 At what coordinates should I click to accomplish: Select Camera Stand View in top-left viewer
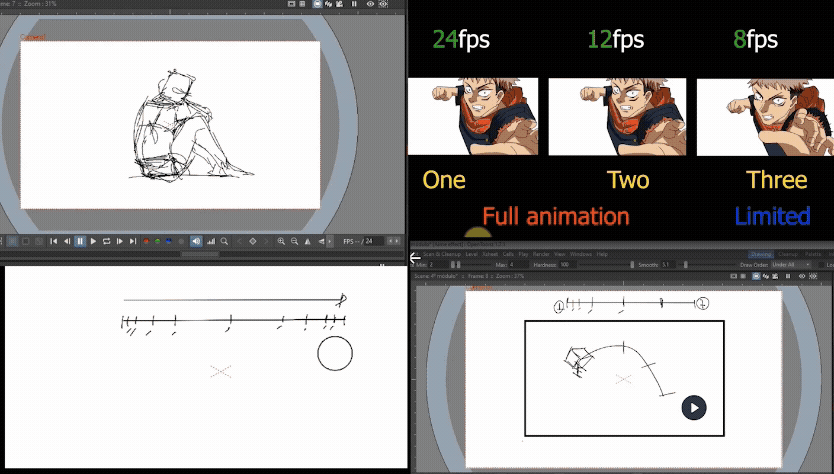(318, 4)
